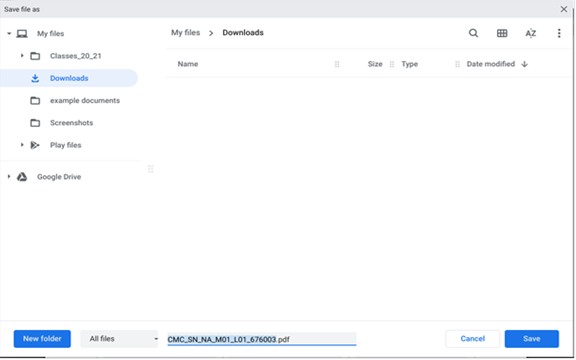This screenshot has width=576, height=360.
Task: Click the Save button
Action: click(x=532, y=339)
